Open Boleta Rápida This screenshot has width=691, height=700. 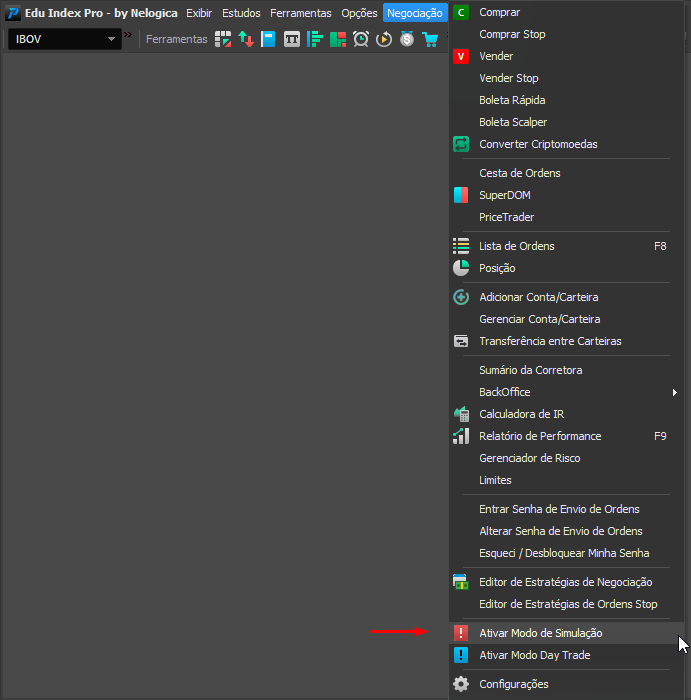pyautogui.click(x=512, y=100)
